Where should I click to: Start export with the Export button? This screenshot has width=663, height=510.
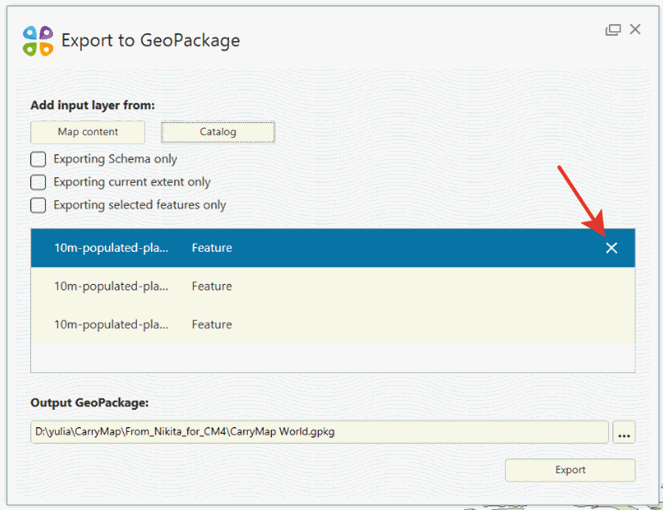(x=570, y=470)
